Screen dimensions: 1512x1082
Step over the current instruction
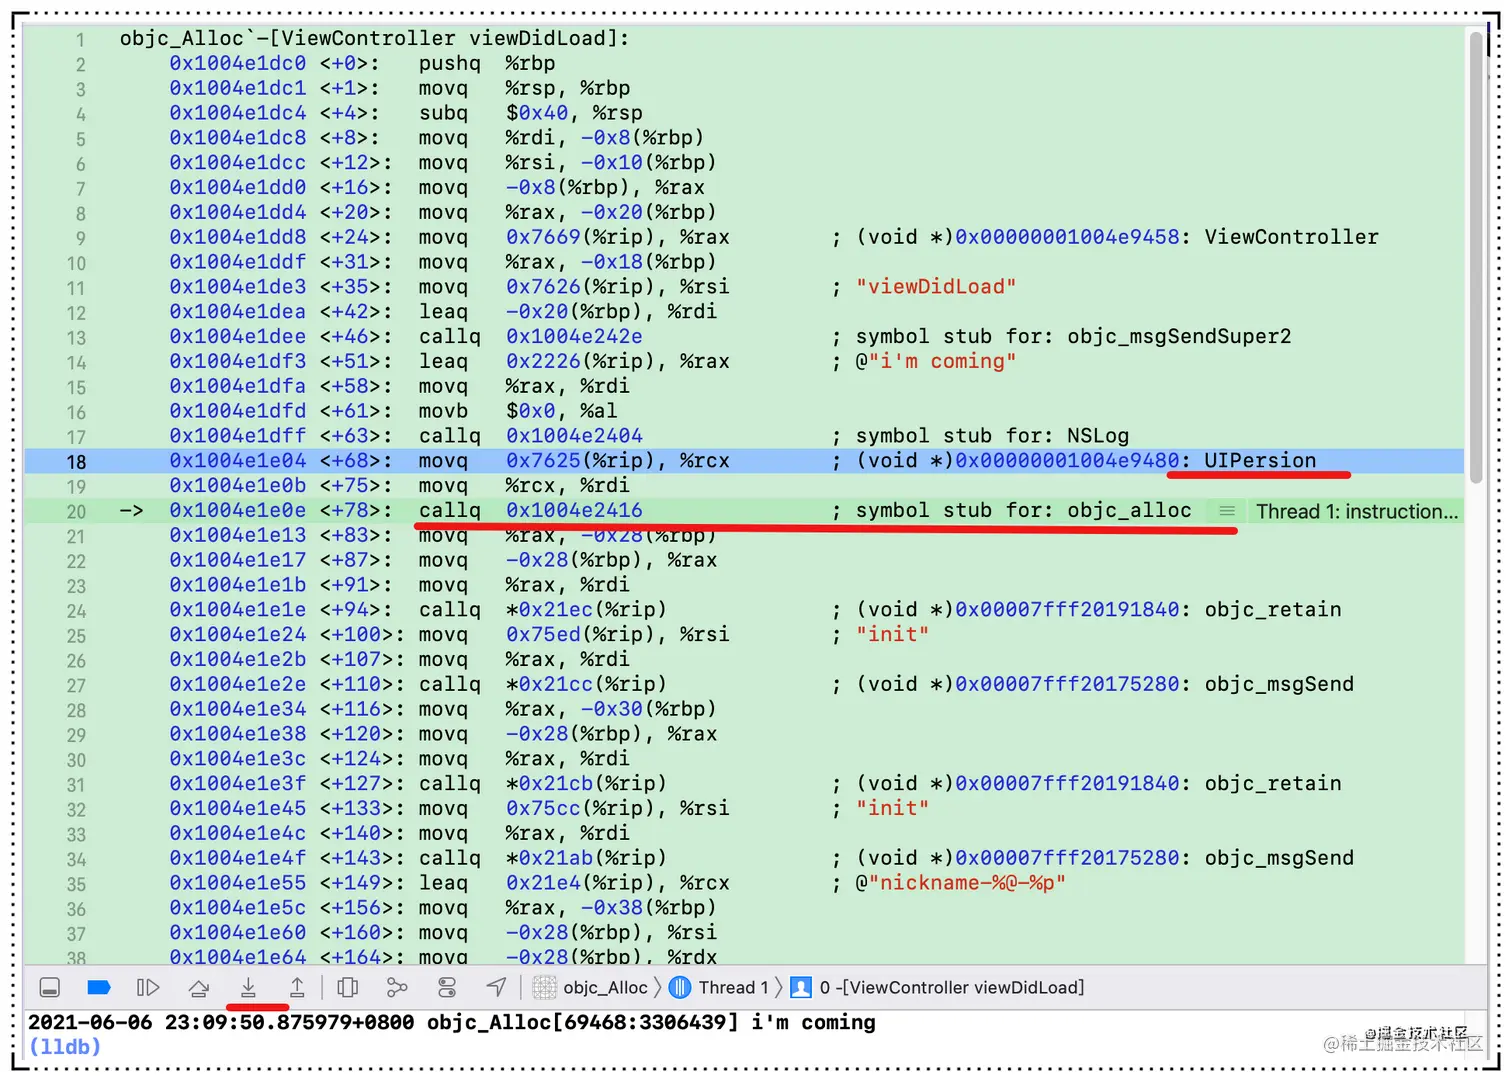(x=198, y=988)
